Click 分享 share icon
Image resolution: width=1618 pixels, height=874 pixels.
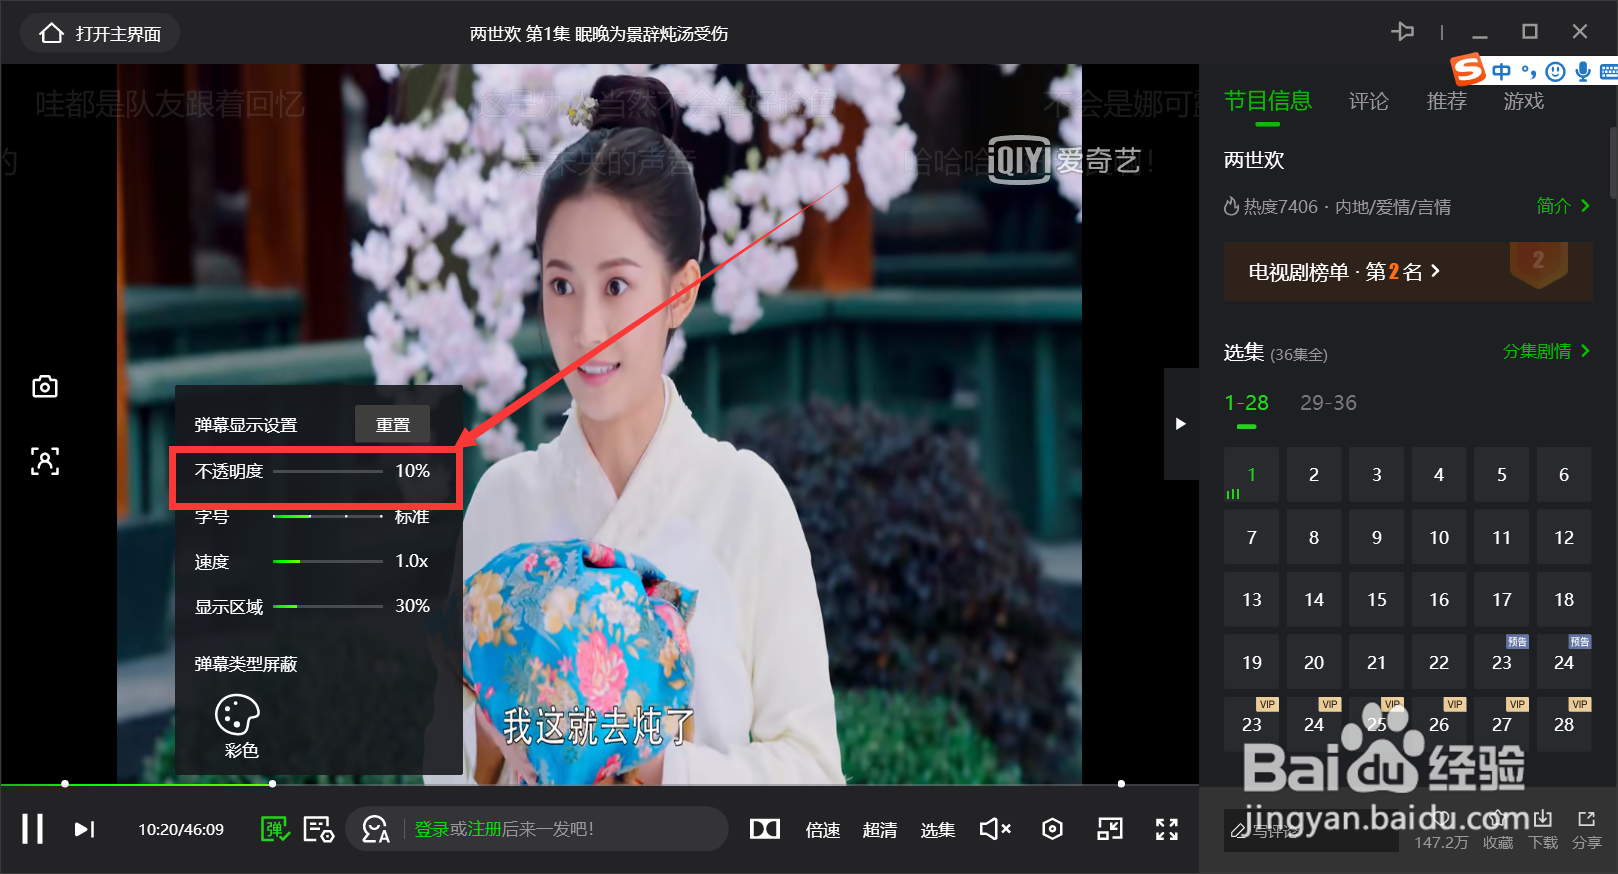click(x=1586, y=830)
